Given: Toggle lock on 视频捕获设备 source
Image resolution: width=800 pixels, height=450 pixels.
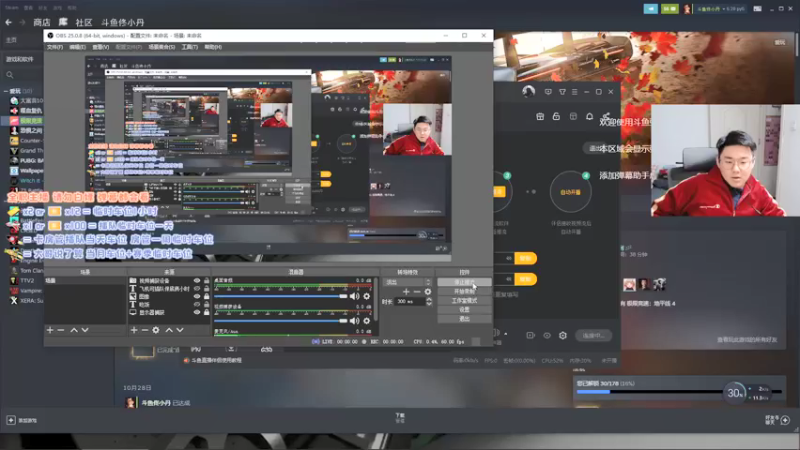Looking at the screenshot, I should click(x=207, y=281).
